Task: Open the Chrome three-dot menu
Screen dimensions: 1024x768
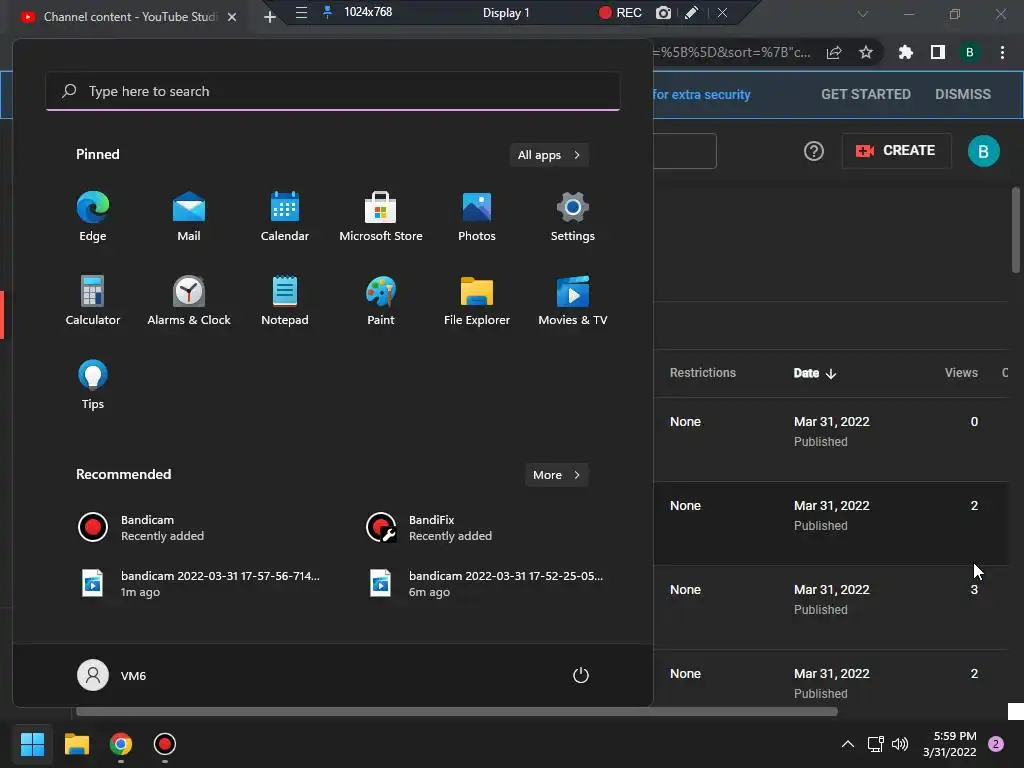Action: point(1002,52)
